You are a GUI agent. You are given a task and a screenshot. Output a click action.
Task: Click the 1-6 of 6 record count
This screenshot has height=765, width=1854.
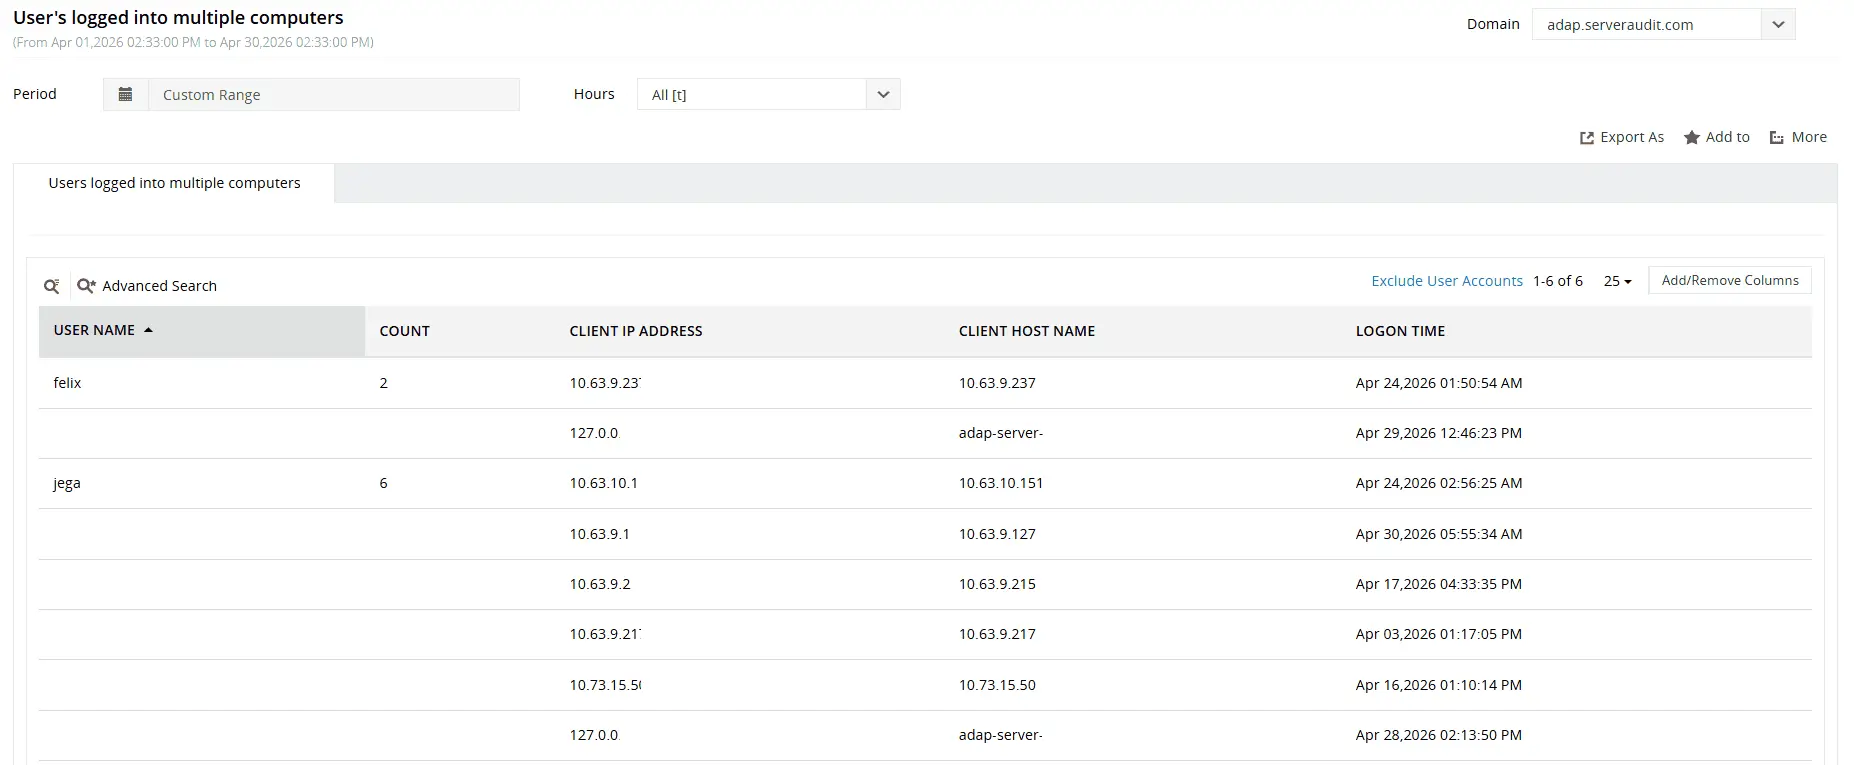1558,281
